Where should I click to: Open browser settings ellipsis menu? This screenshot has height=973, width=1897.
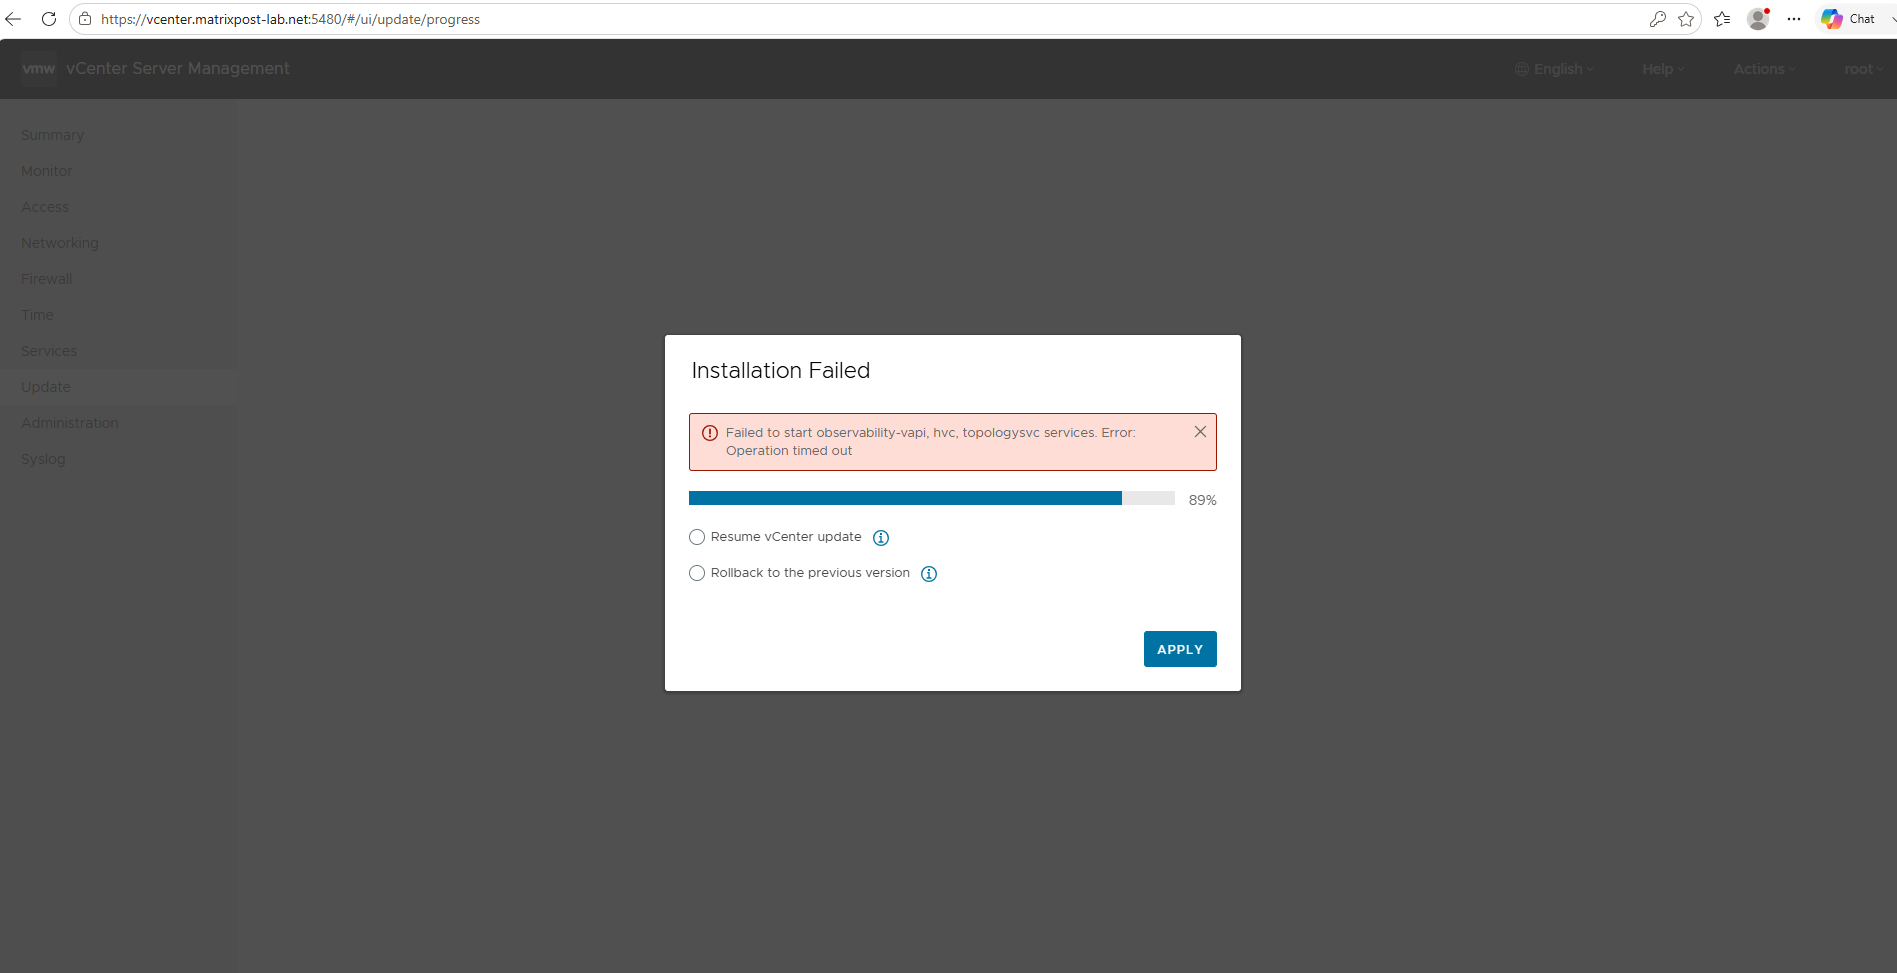pyautogui.click(x=1794, y=19)
